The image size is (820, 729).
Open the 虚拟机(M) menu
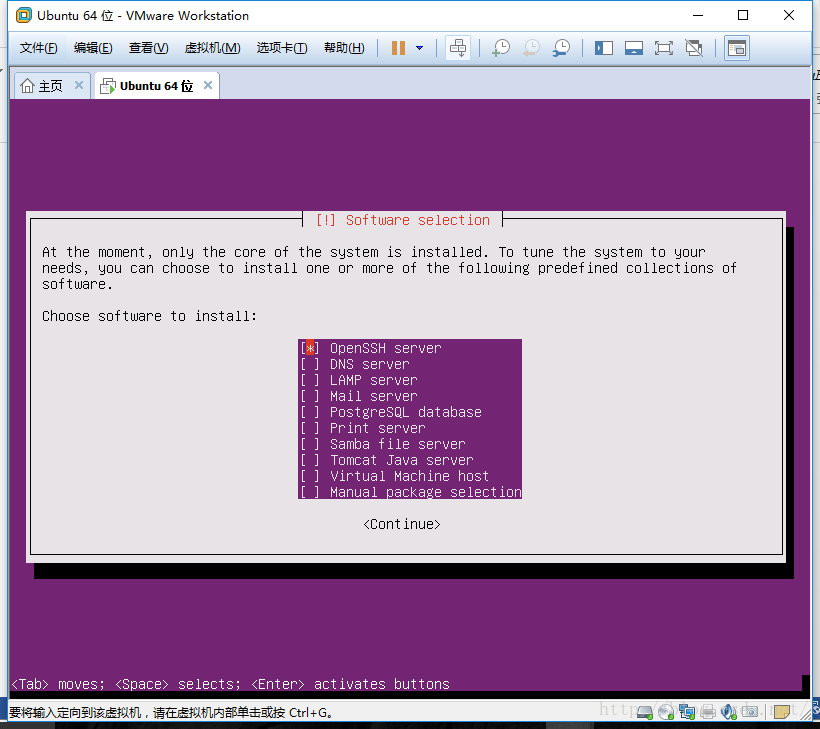[x=212, y=48]
